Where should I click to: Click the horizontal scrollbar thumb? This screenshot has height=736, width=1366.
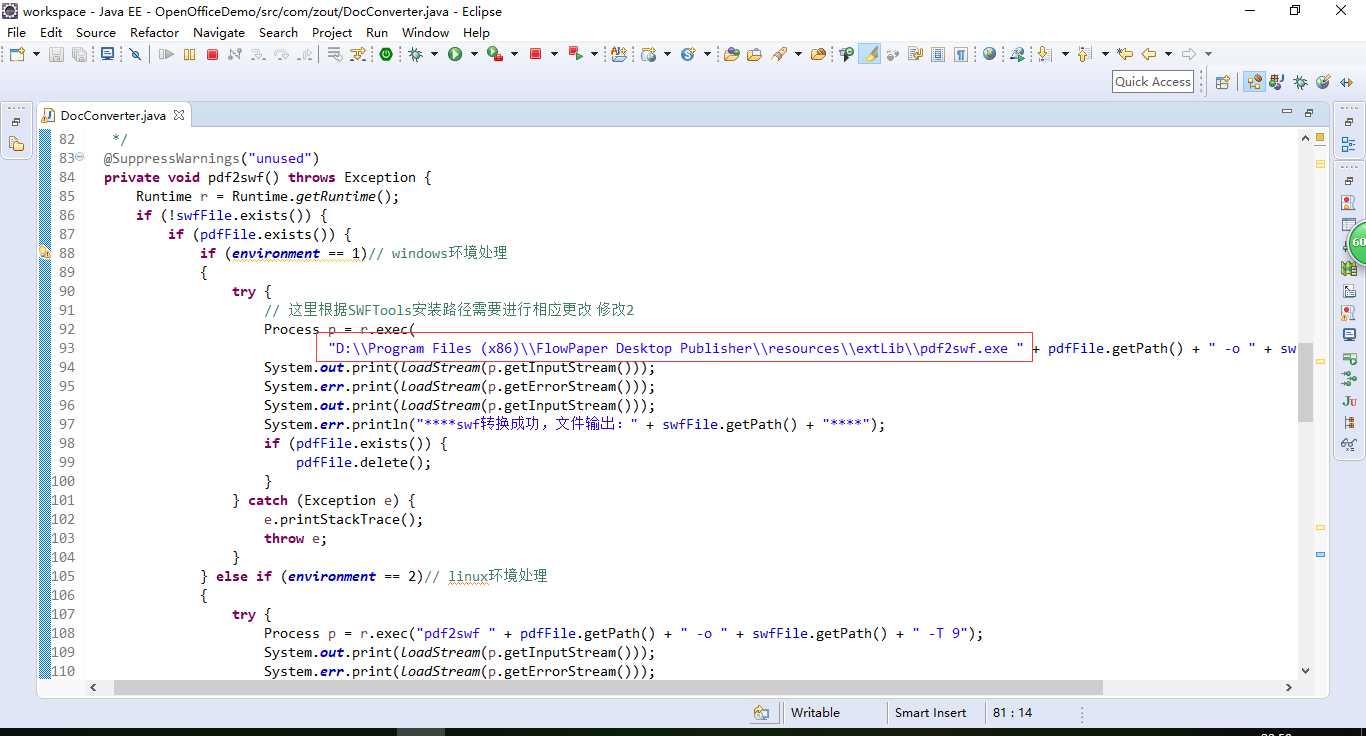pyautogui.click(x=608, y=688)
